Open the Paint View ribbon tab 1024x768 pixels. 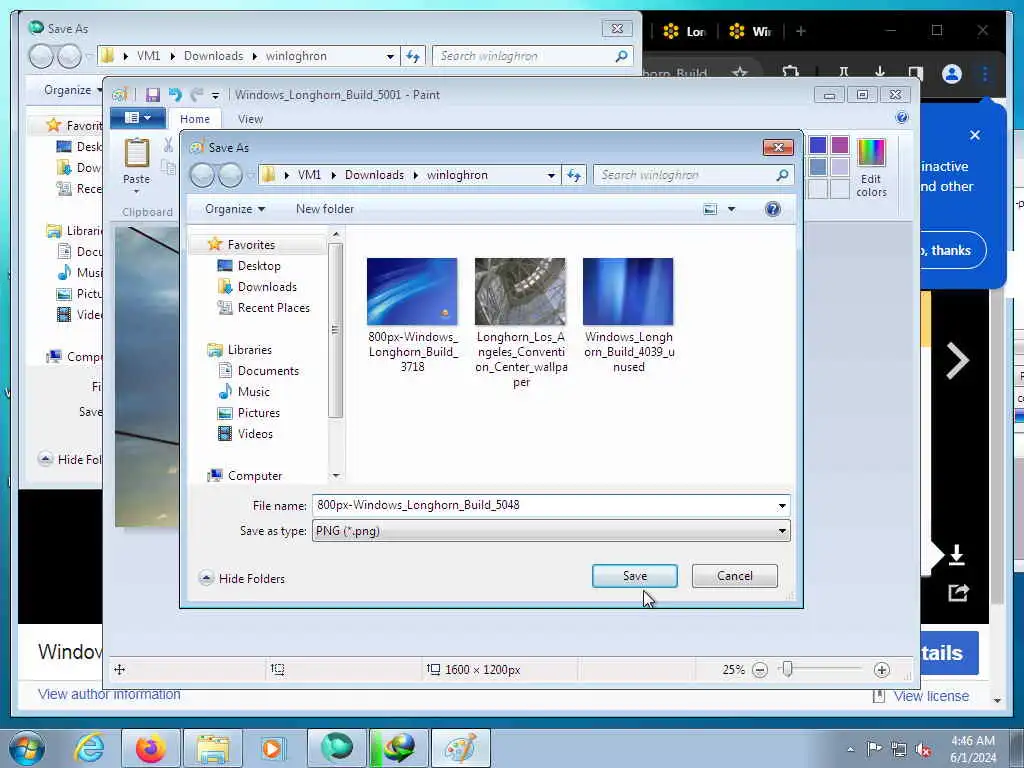[x=250, y=119]
